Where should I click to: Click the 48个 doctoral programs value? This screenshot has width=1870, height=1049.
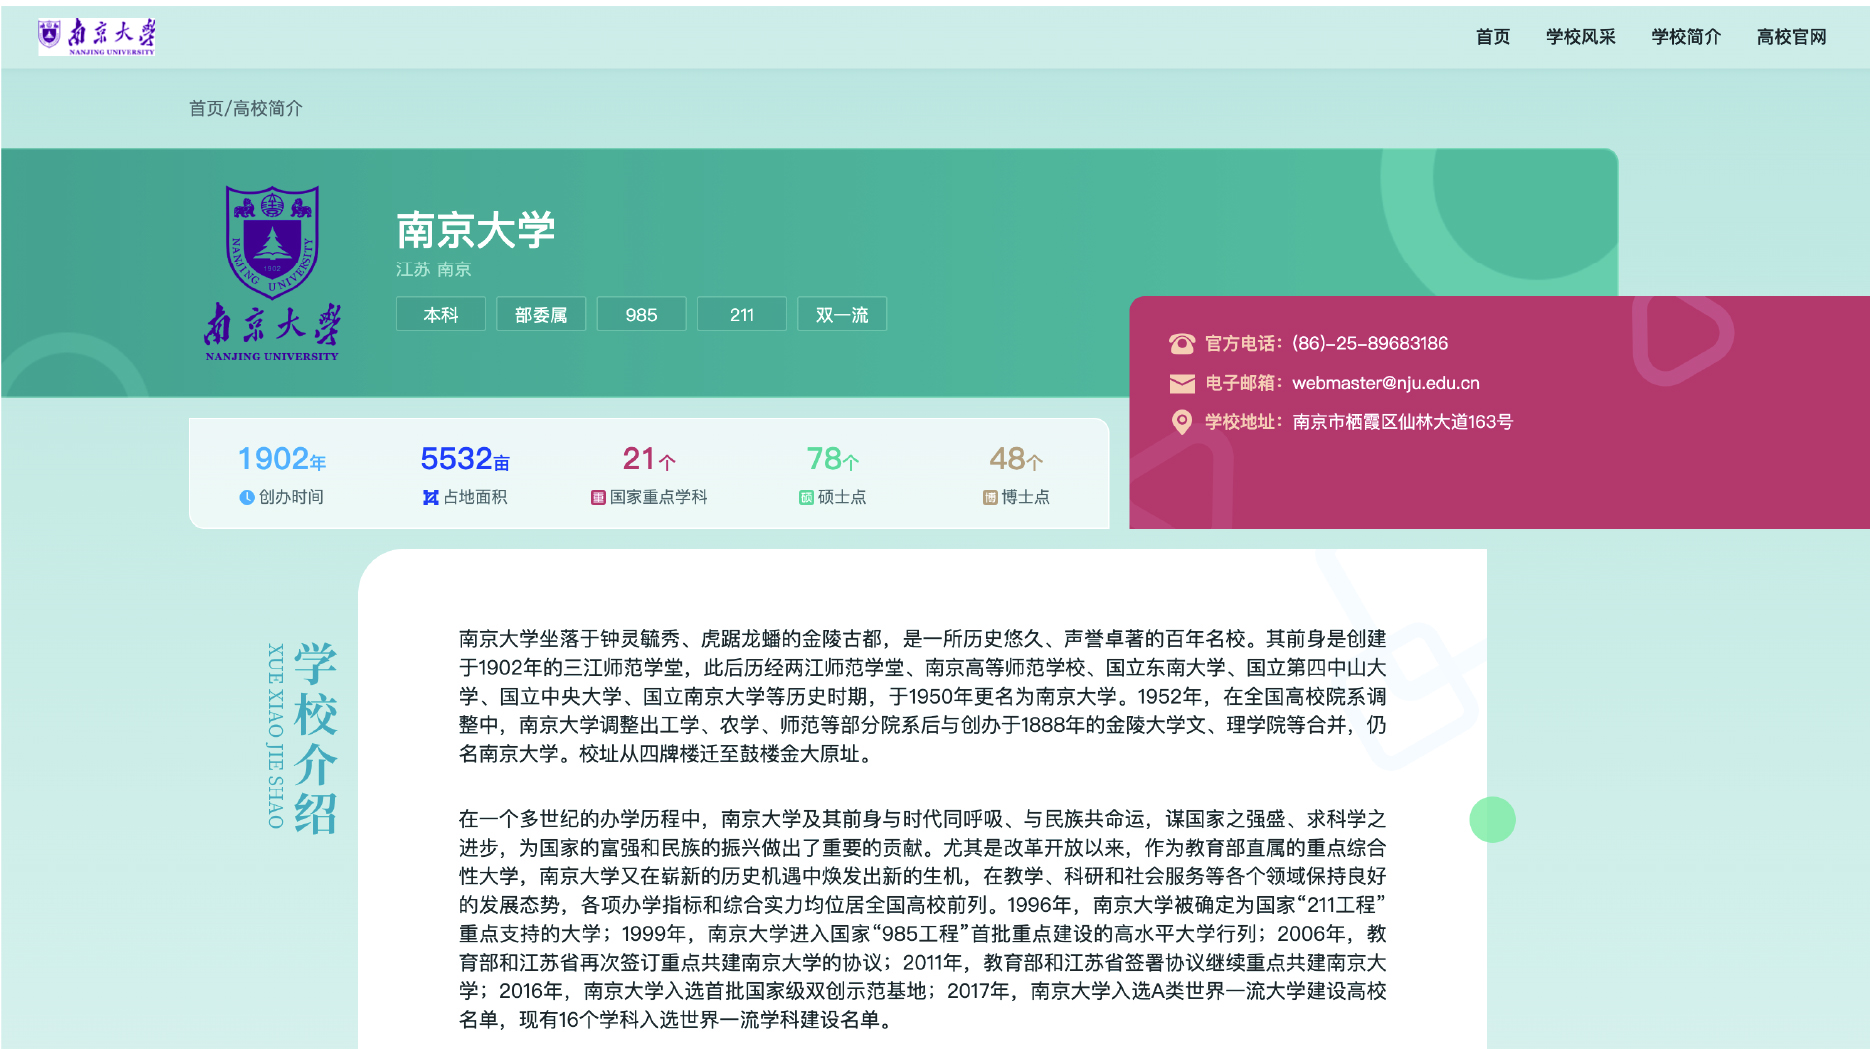(1016, 459)
